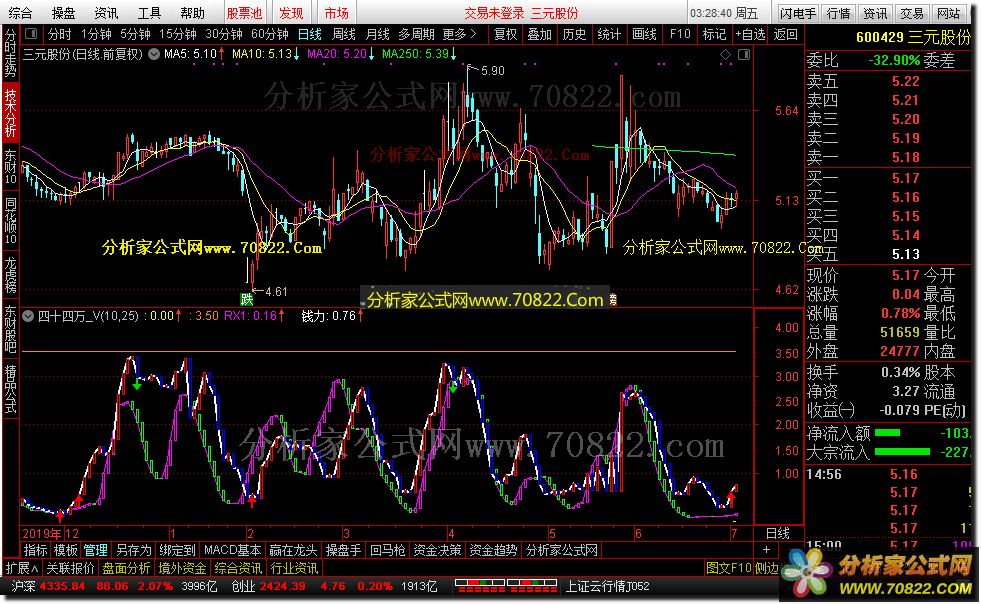Select the 管理 bottom tab
Viewport: 981px width, 604px height.
click(x=95, y=550)
